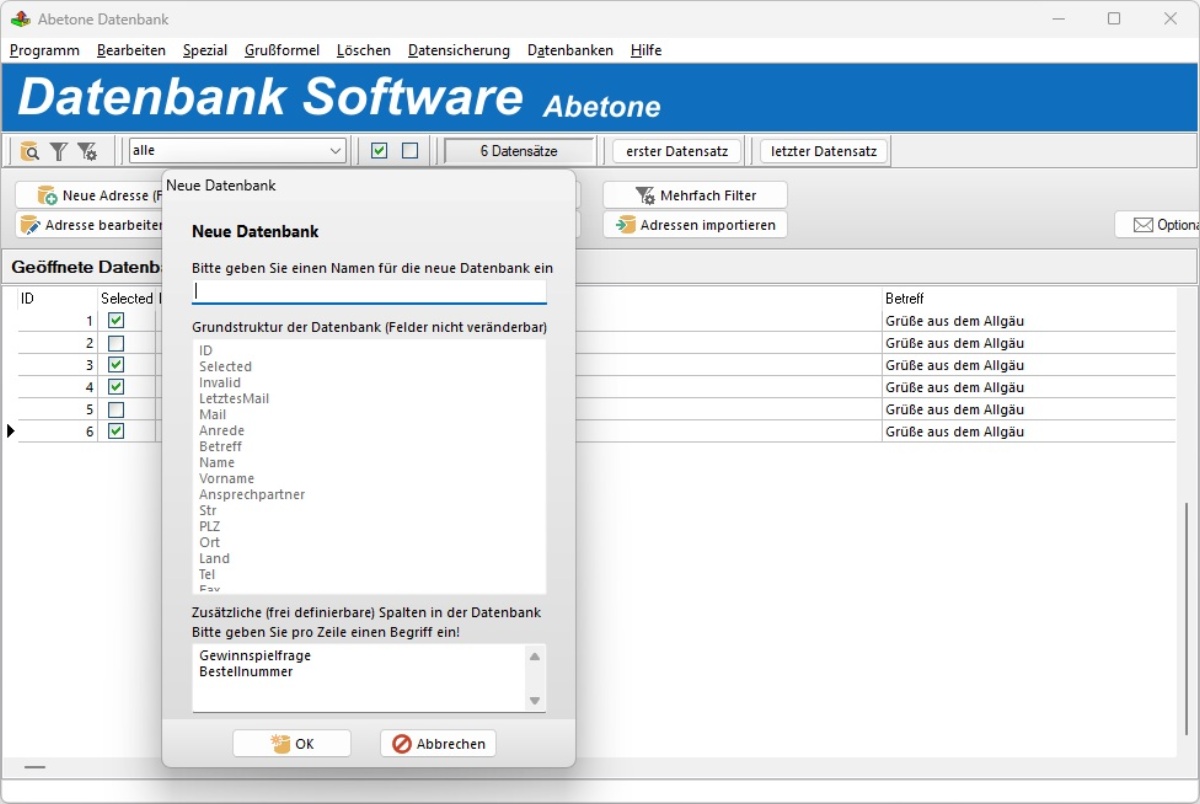Open the Datensicherung menu
This screenshot has height=804, width=1200.
(459, 50)
